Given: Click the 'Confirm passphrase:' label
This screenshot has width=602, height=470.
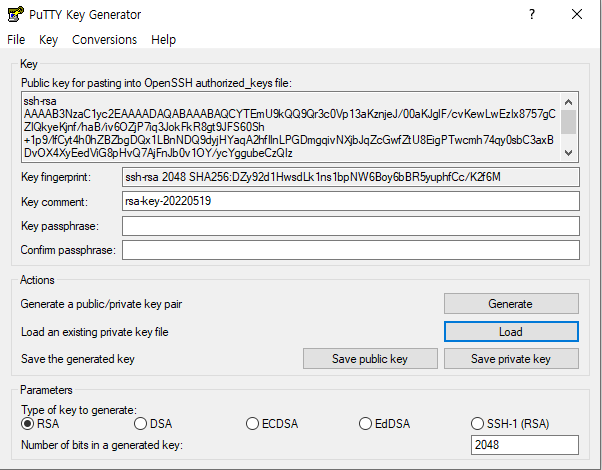Looking at the screenshot, I should tap(68, 250).
